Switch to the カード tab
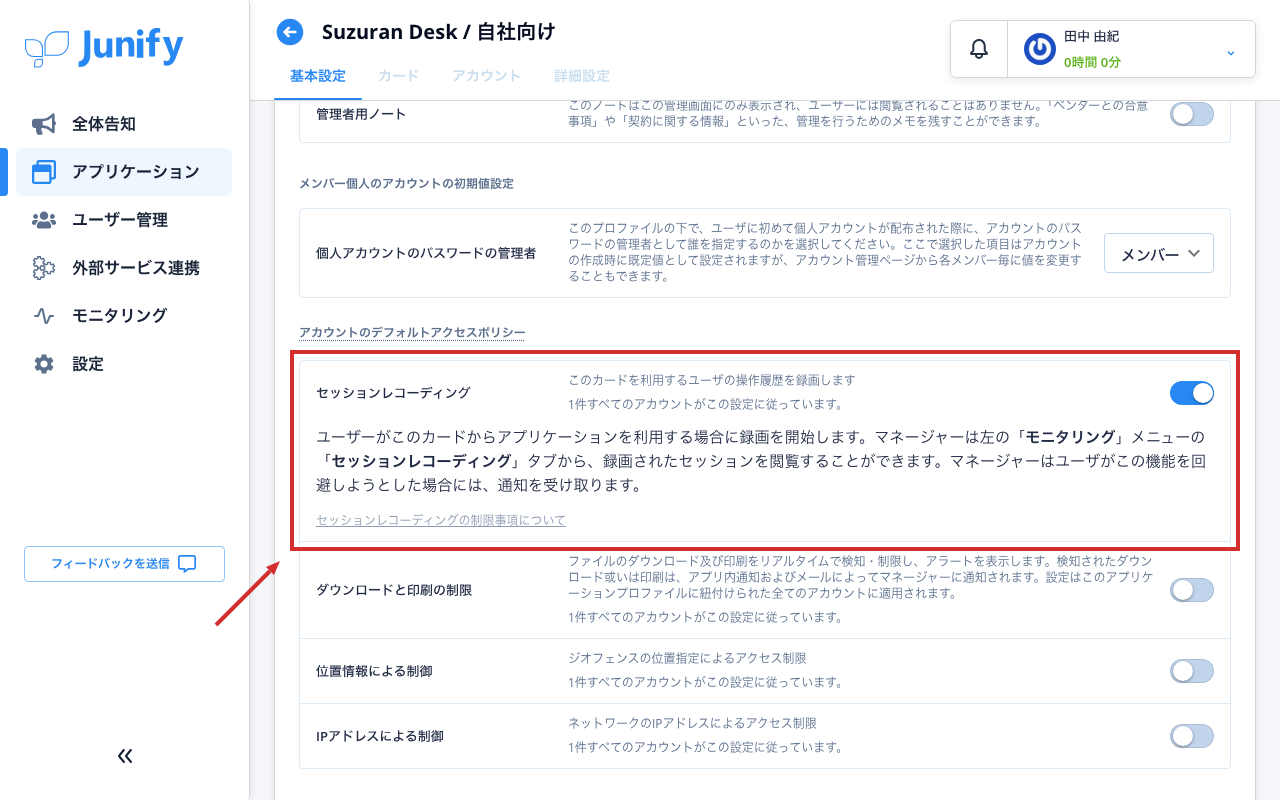 398,76
